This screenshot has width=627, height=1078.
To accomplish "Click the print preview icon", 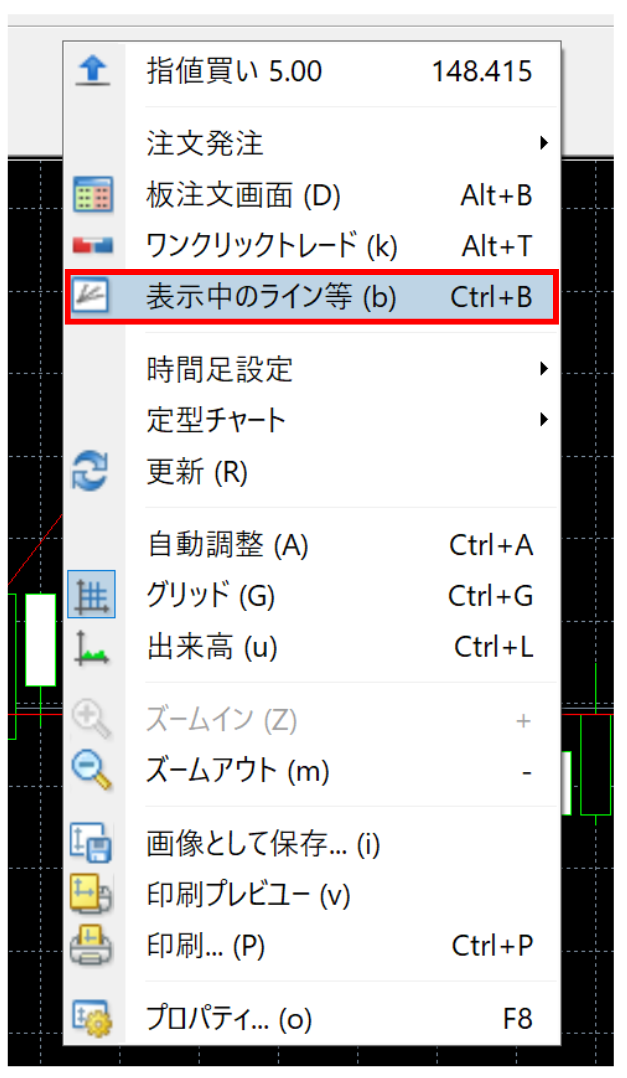I will coord(91,894).
